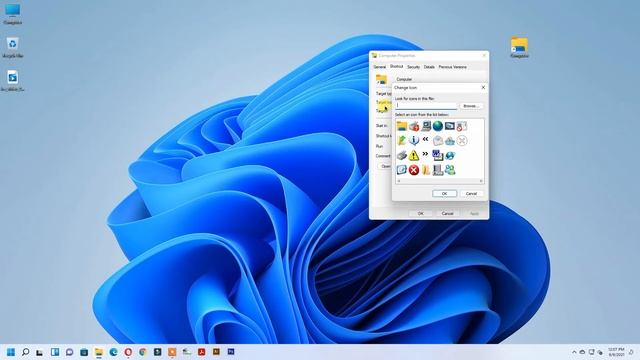Select the Word document with computer icon
640x360 pixels.
pyautogui.click(x=438, y=155)
